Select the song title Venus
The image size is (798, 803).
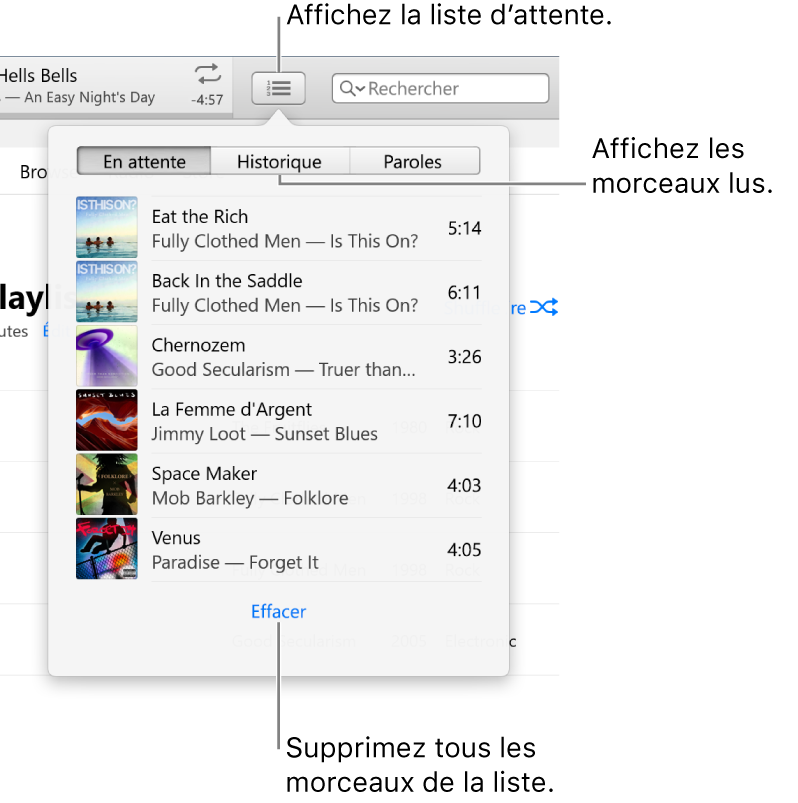tap(176, 538)
